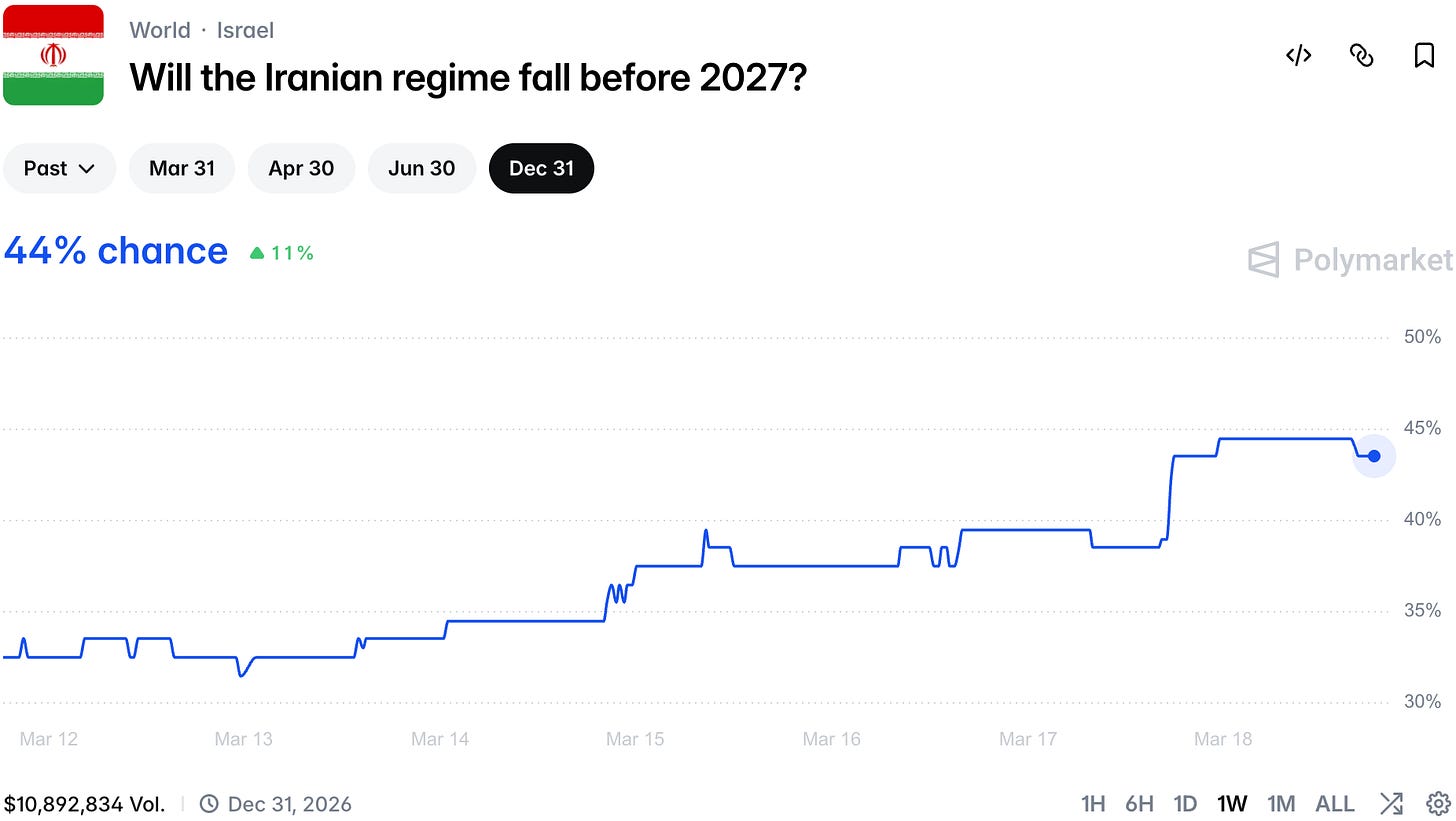Select the Dec 31 outcome pill
Image resolution: width=1456 pixels, height=821 pixels.
click(x=542, y=168)
